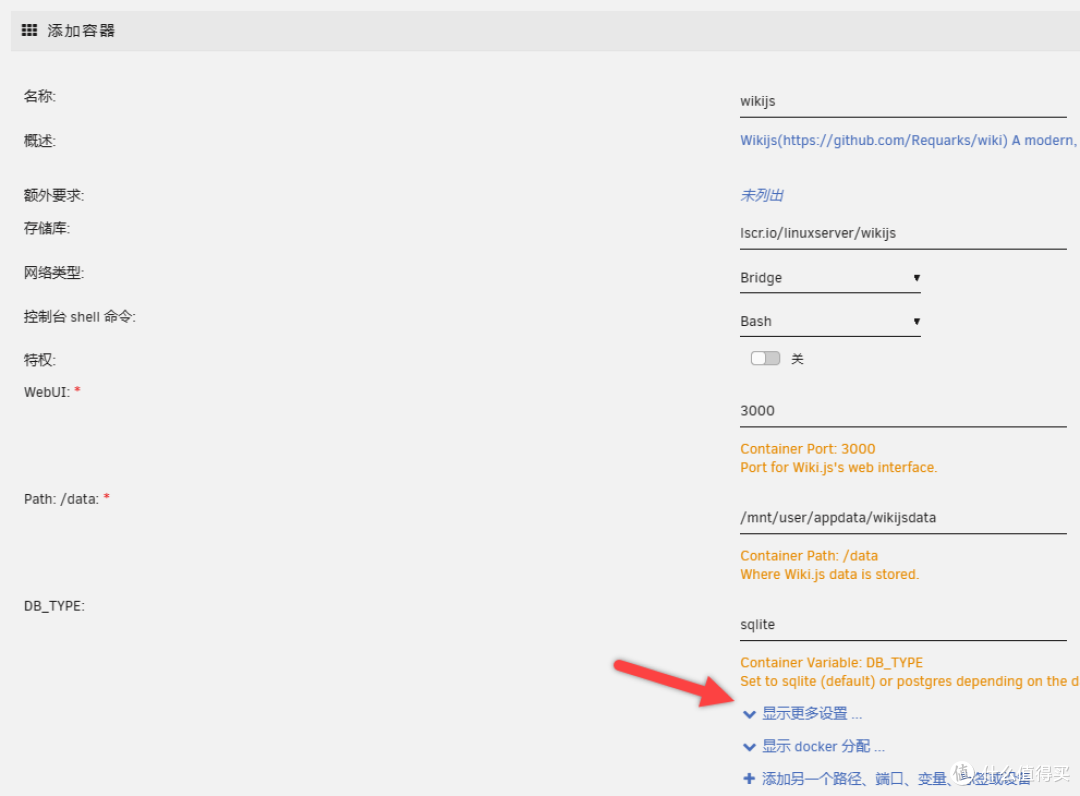This screenshot has height=796, width=1080.
Task: Click the grid icon beside 添加容器
Action: pyautogui.click(x=29, y=30)
